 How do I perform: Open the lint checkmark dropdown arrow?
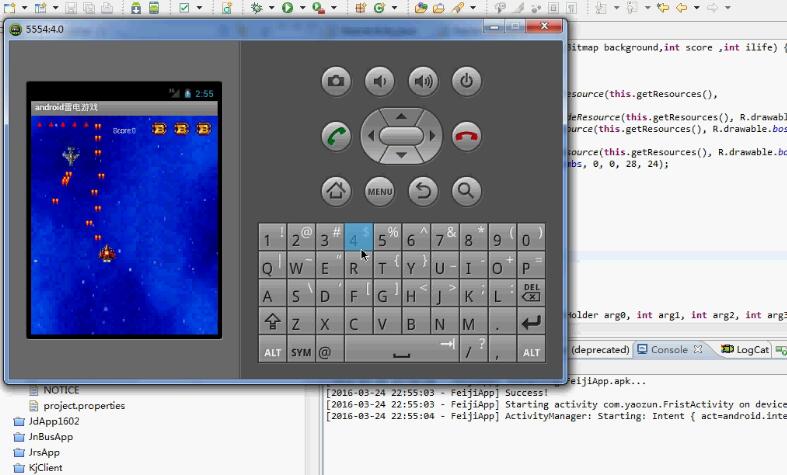point(199,8)
